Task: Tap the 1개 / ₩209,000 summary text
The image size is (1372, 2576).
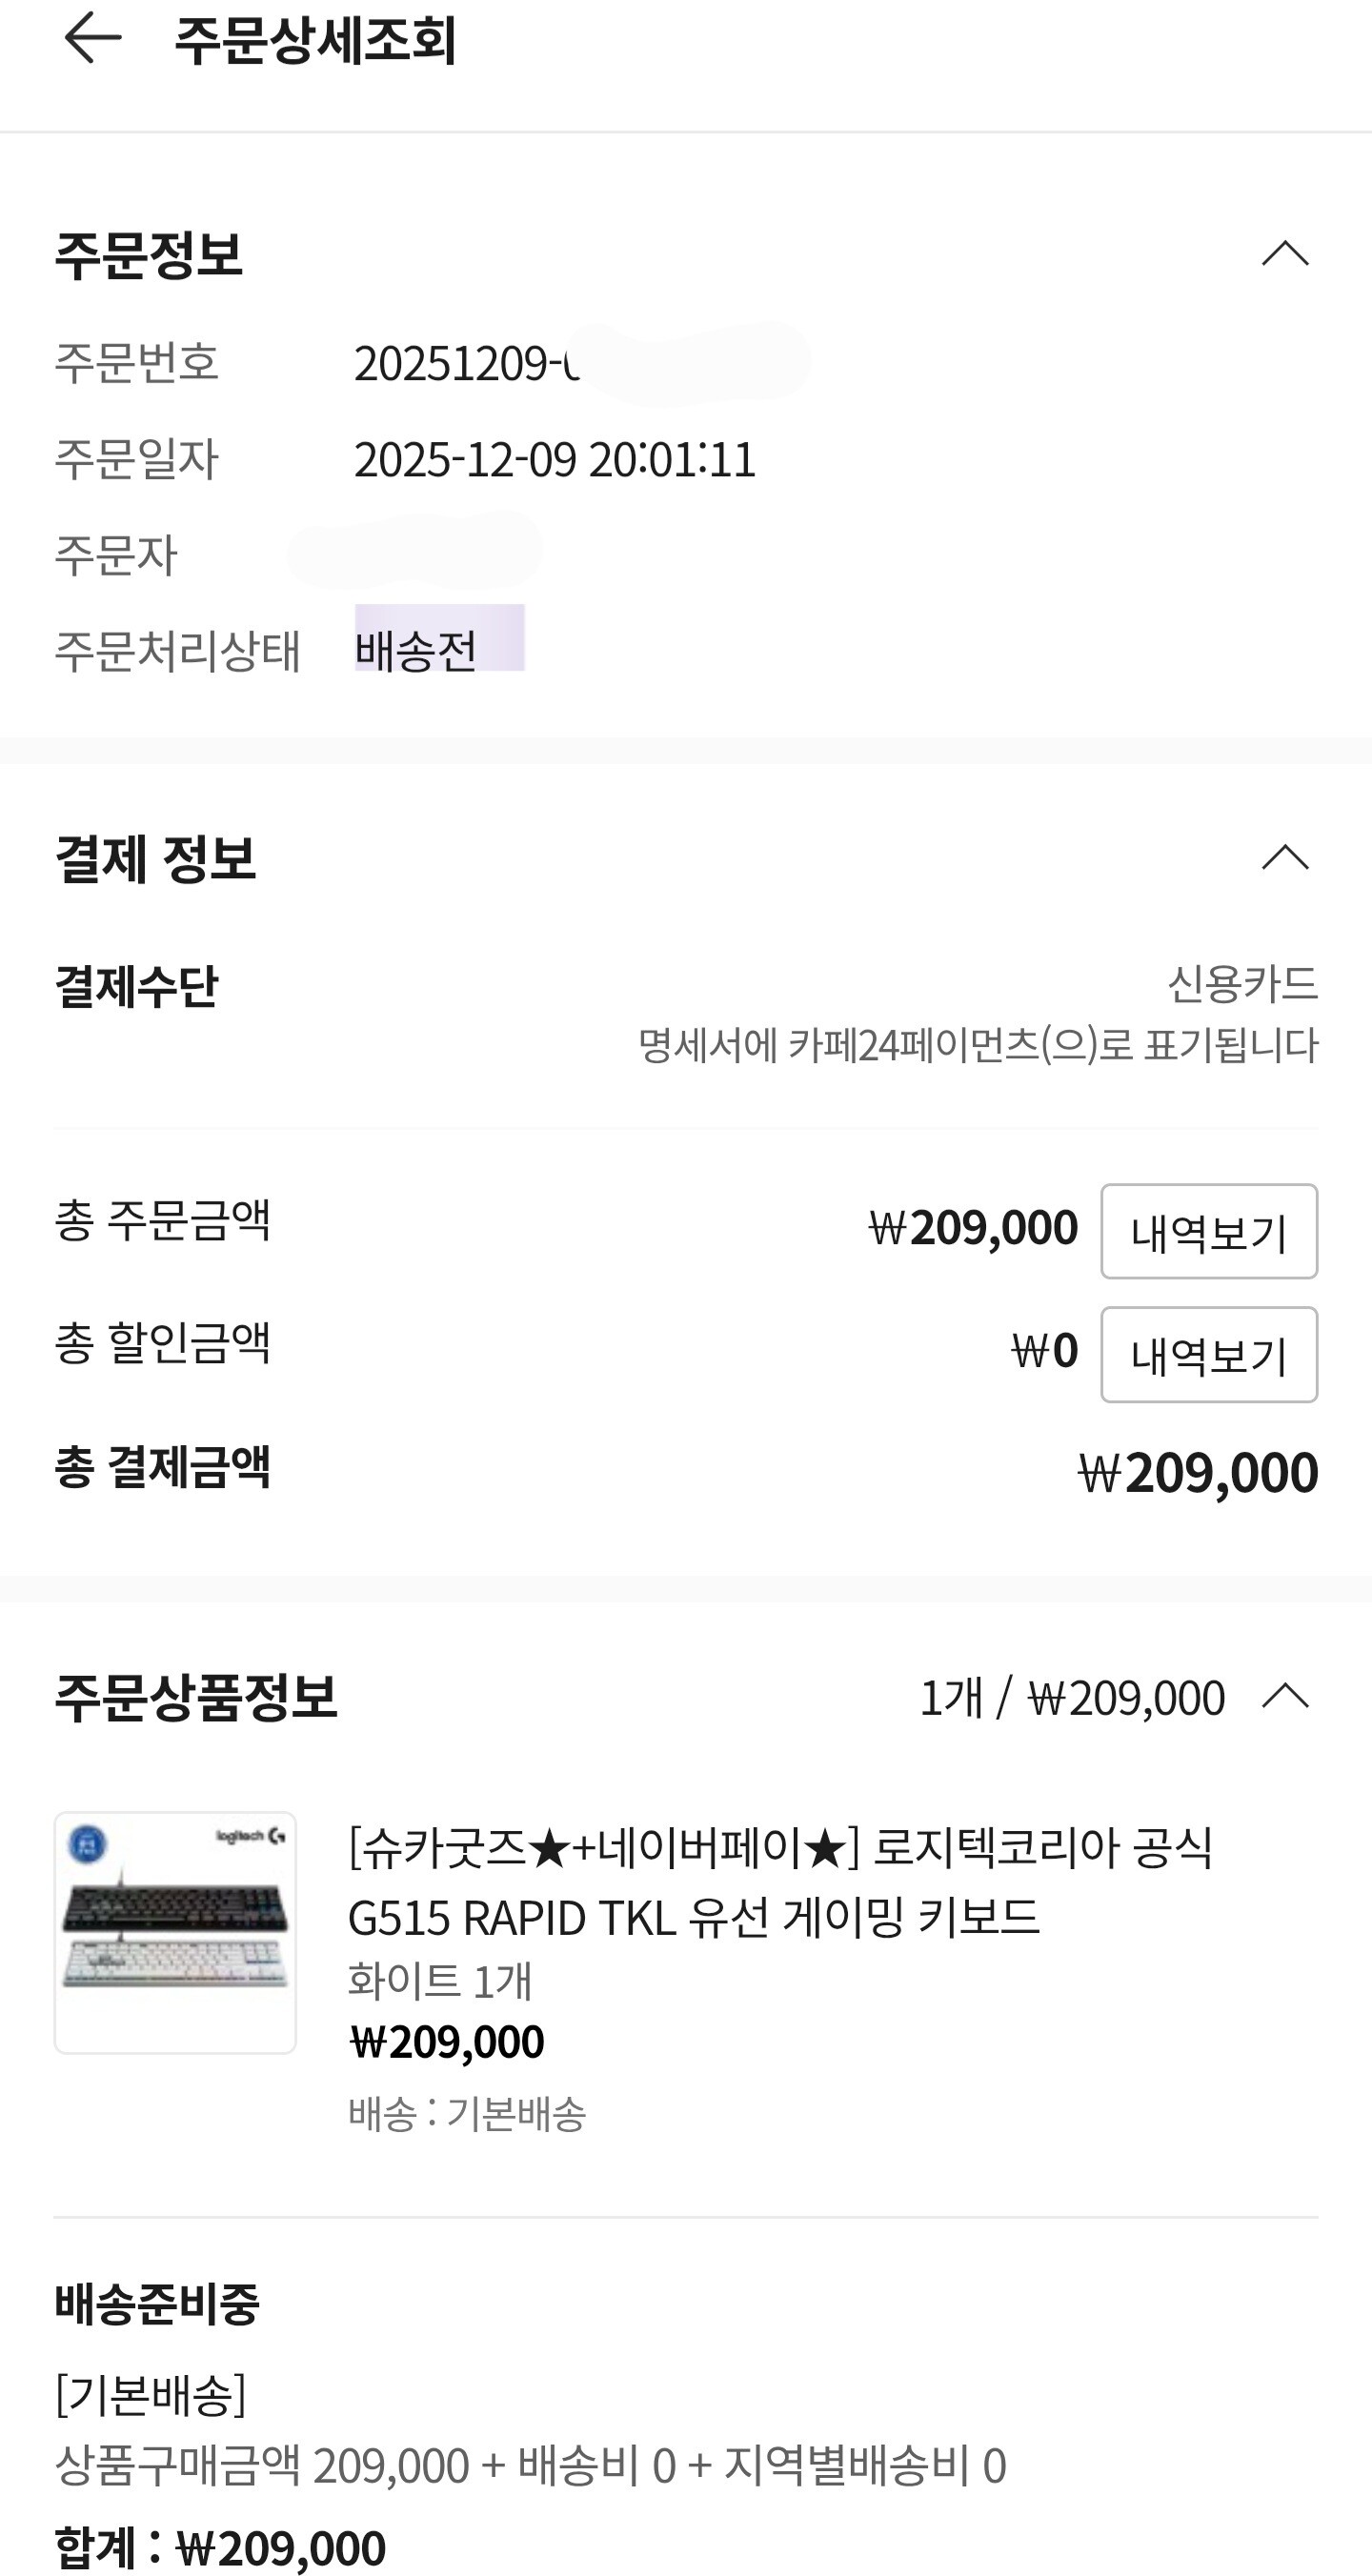Action: pyautogui.click(x=1071, y=1697)
